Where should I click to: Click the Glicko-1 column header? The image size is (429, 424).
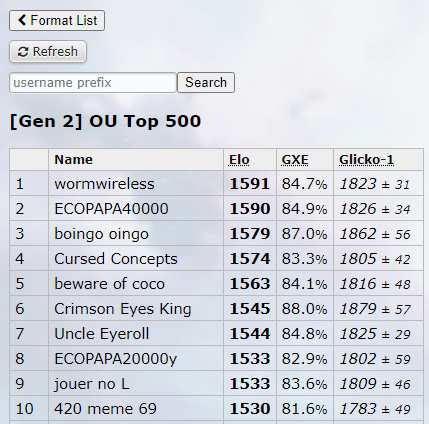coord(366,160)
